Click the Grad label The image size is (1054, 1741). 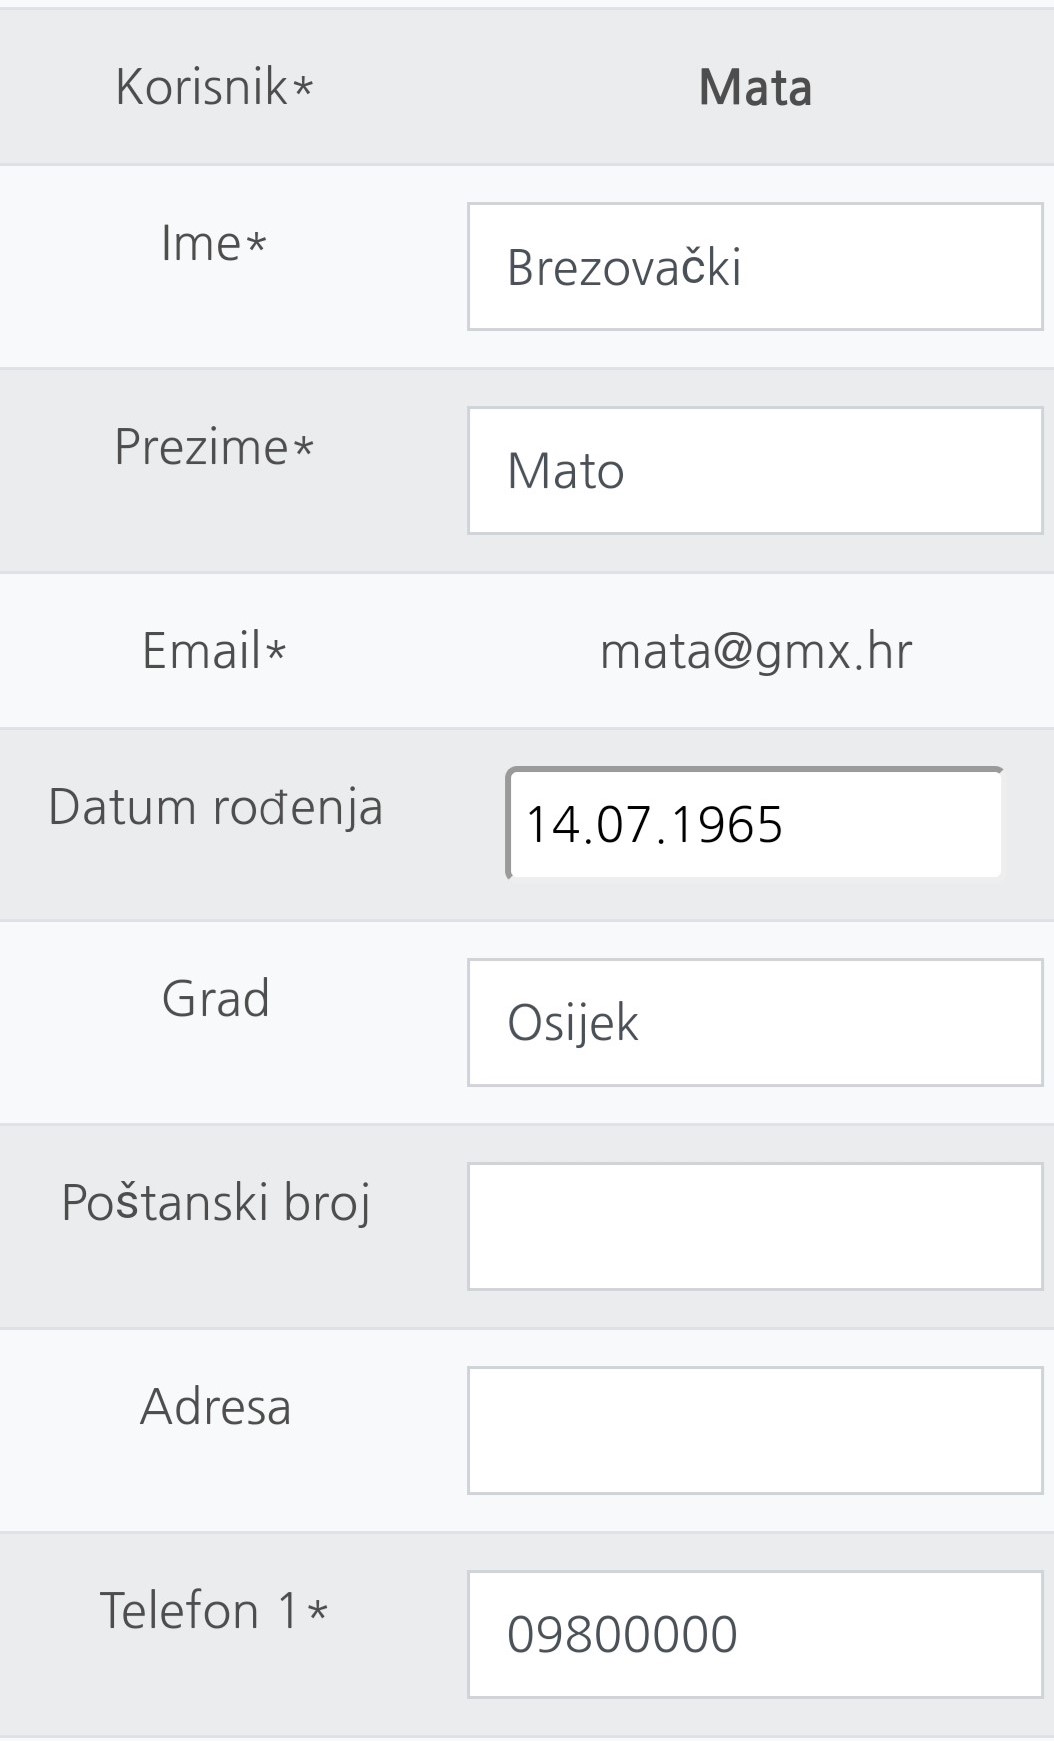(216, 999)
